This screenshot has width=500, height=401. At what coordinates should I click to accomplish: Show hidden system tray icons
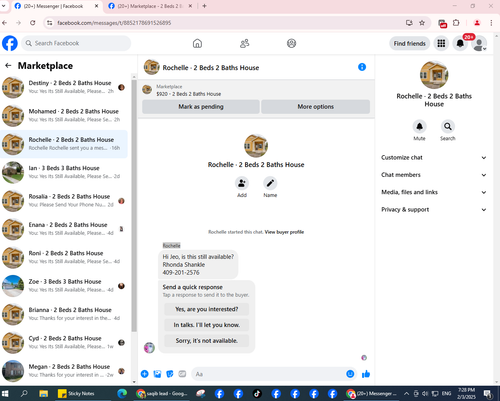406,394
